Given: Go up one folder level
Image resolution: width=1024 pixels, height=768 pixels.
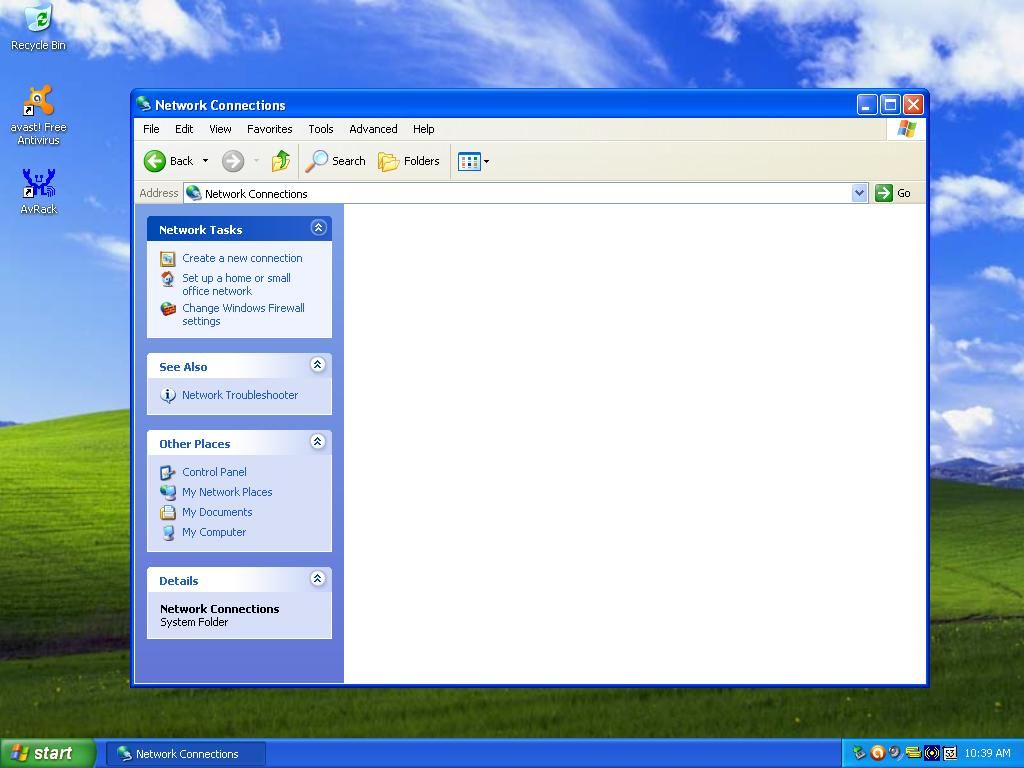Looking at the screenshot, I should [281, 161].
